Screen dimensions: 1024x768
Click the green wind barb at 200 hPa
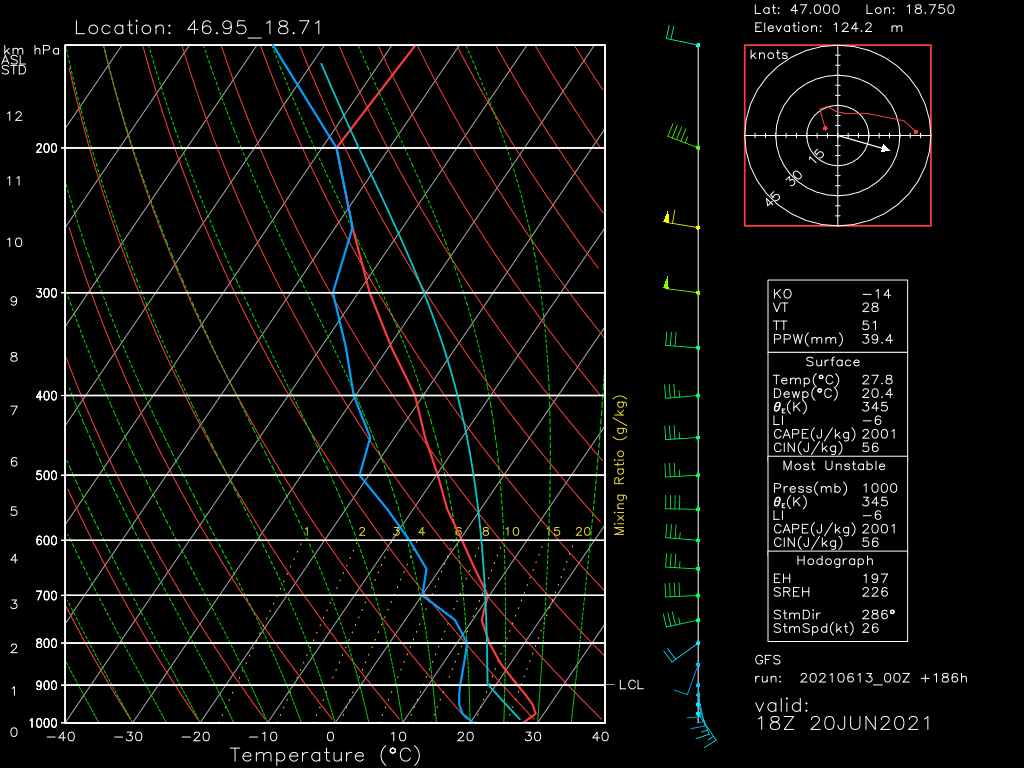pyautogui.click(x=682, y=138)
